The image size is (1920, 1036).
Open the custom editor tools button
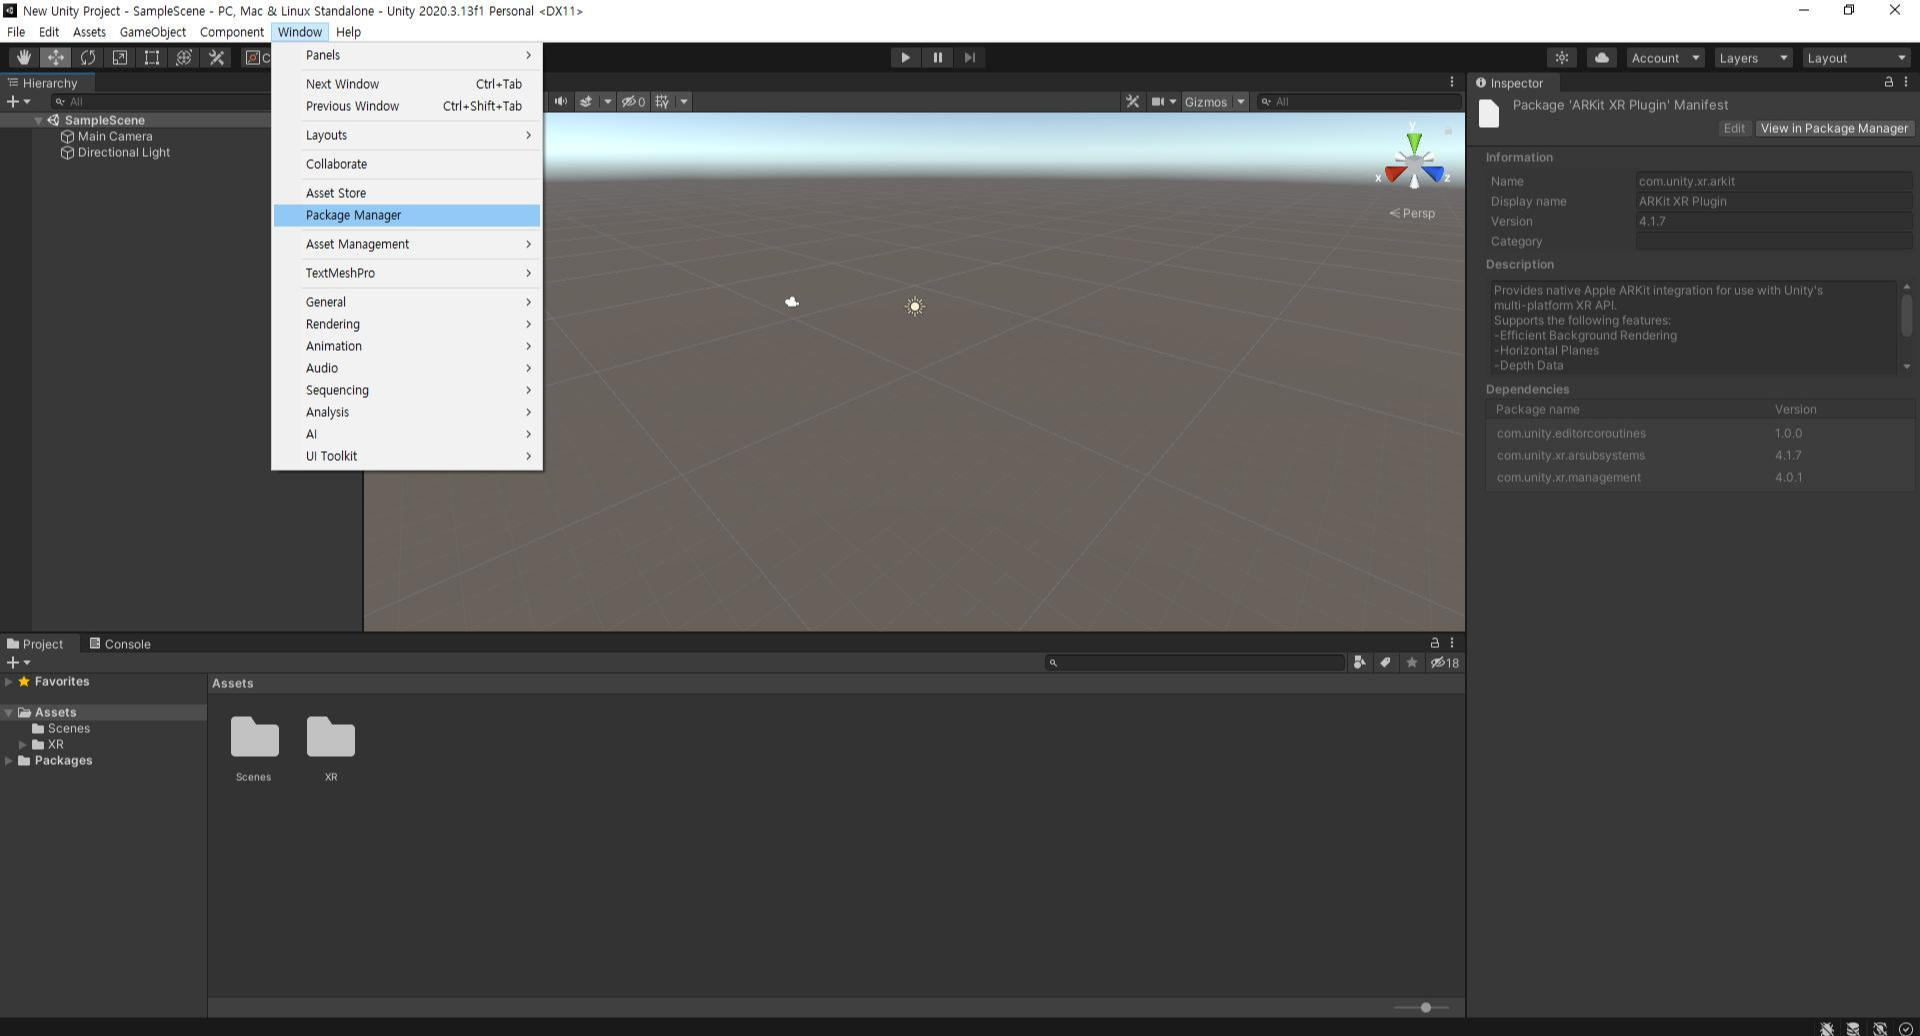point(216,58)
